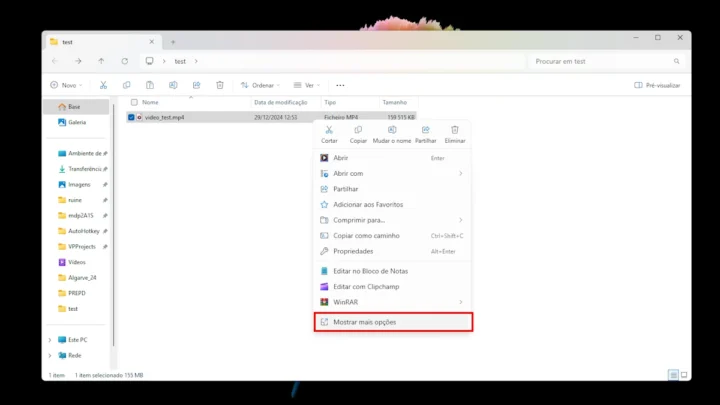
Task: Select Mostrar mais opções
Action: click(x=393, y=322)
